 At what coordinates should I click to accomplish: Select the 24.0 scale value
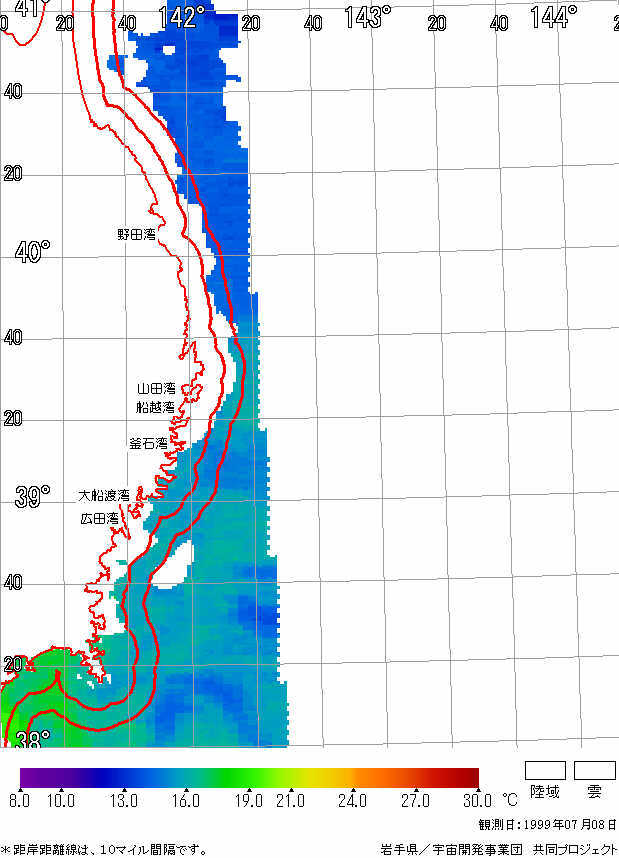[x=352, y=801]
